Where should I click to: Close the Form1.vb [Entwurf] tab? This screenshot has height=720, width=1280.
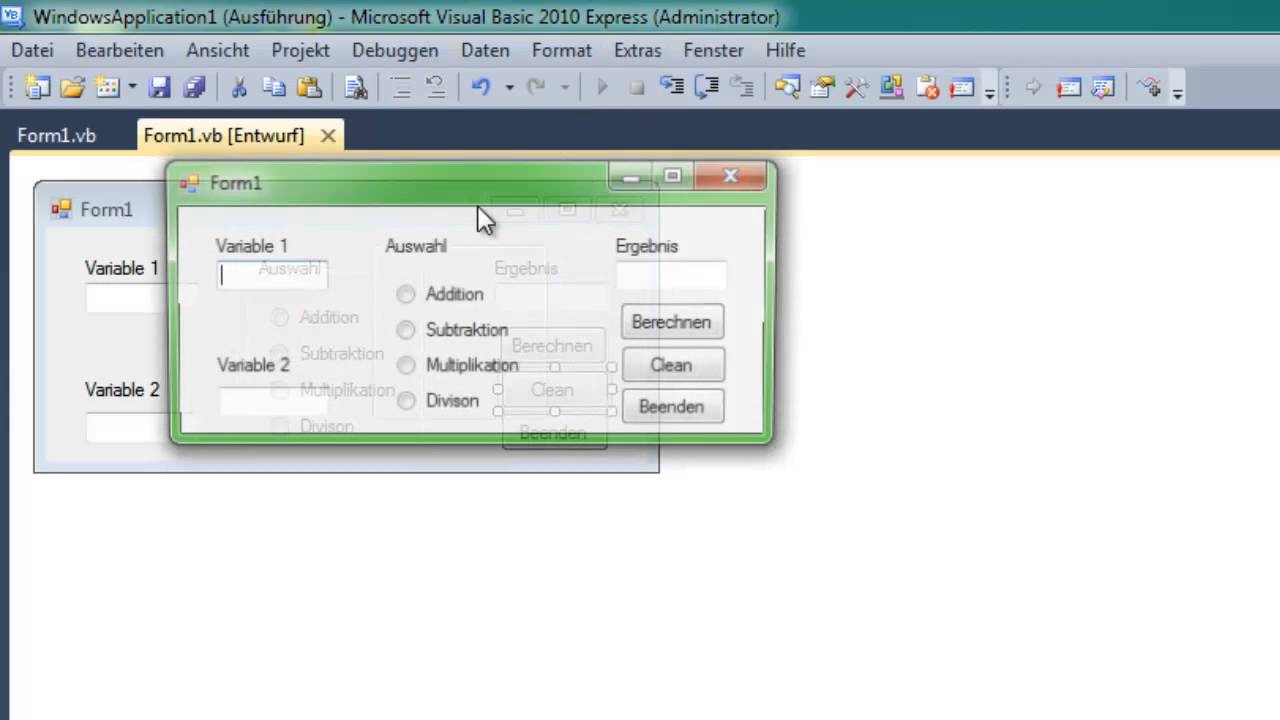328,136
